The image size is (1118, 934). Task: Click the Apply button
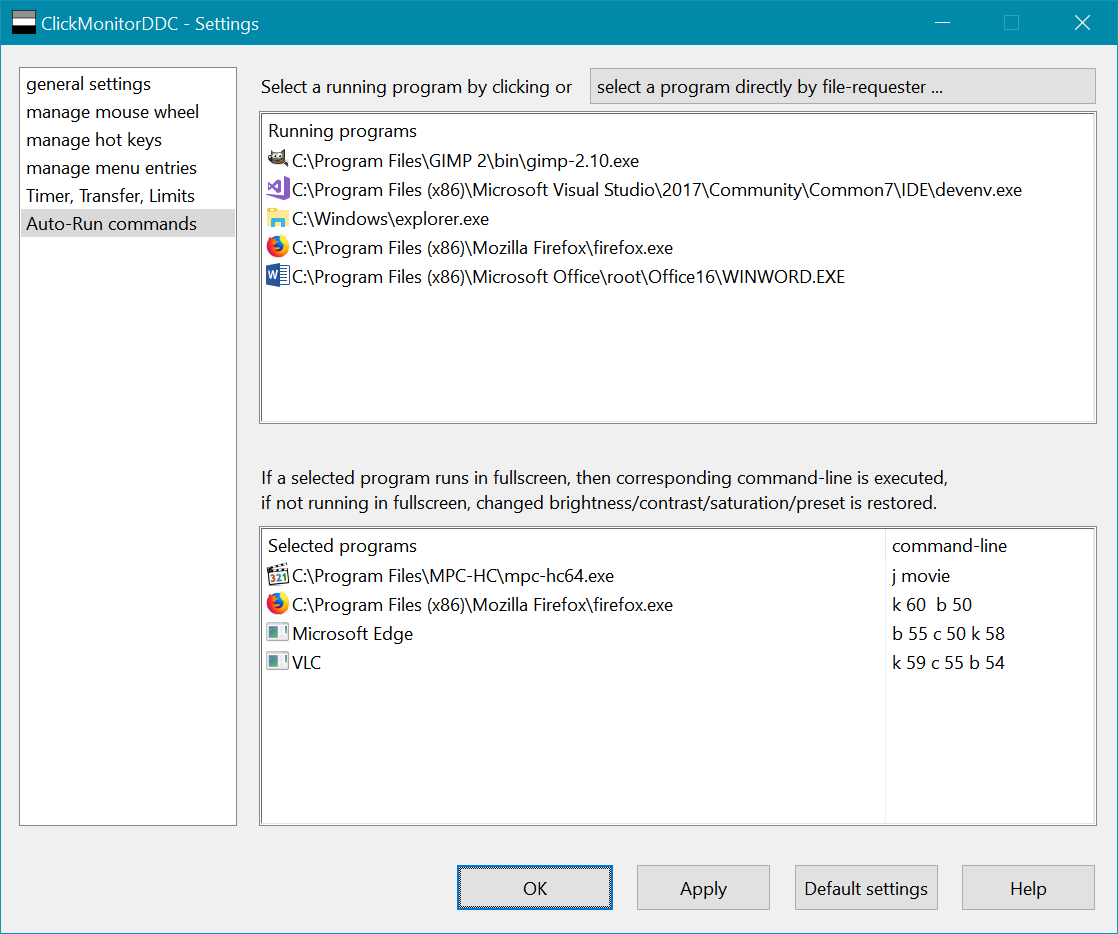point(703,888)
